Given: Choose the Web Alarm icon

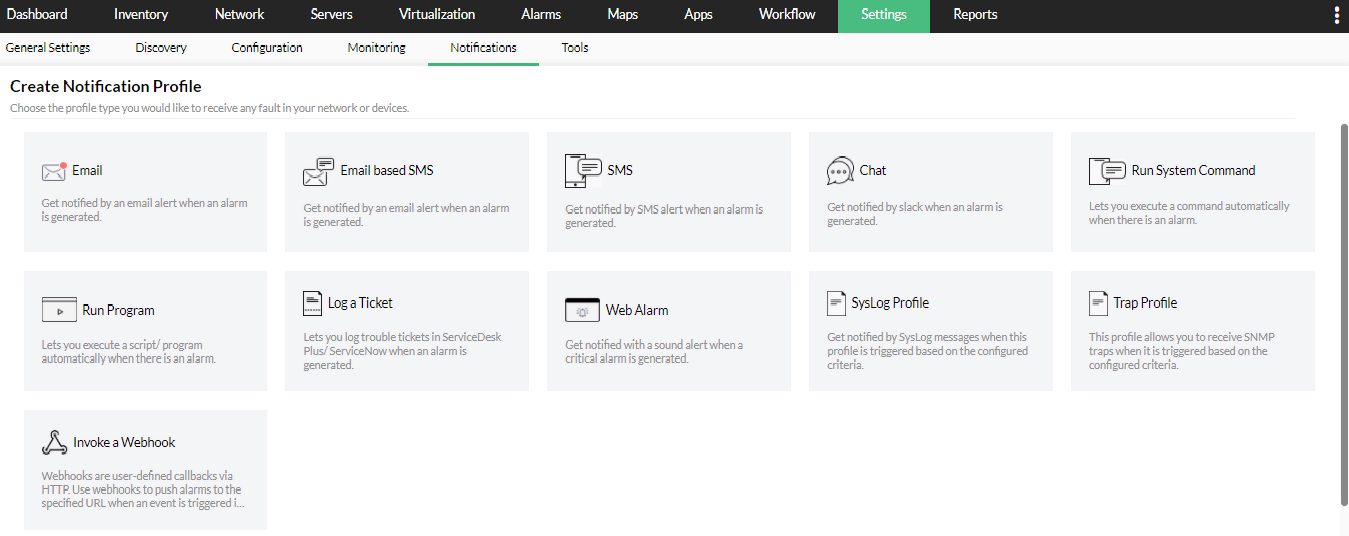Looking at the screenshot, I should coord(582,310).
